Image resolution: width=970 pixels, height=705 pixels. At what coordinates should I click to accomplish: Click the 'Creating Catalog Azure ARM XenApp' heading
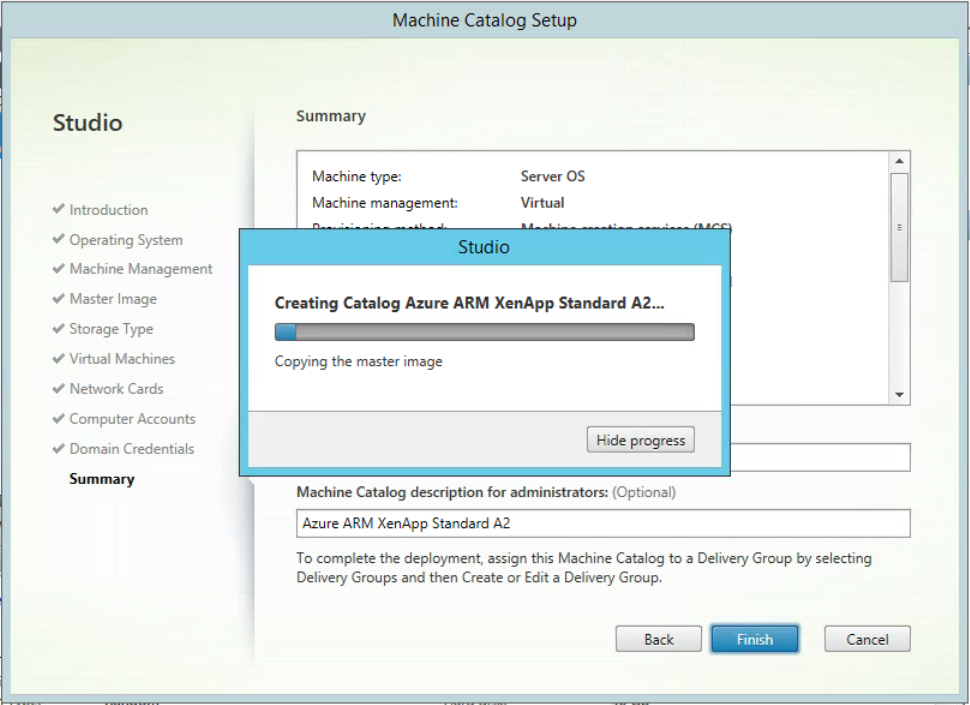469,303
